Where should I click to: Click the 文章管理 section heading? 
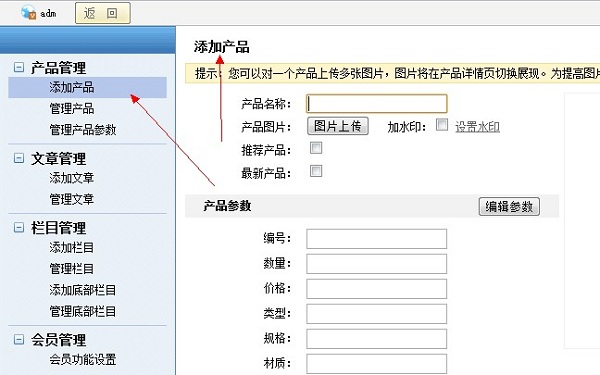tap(59, 158)
